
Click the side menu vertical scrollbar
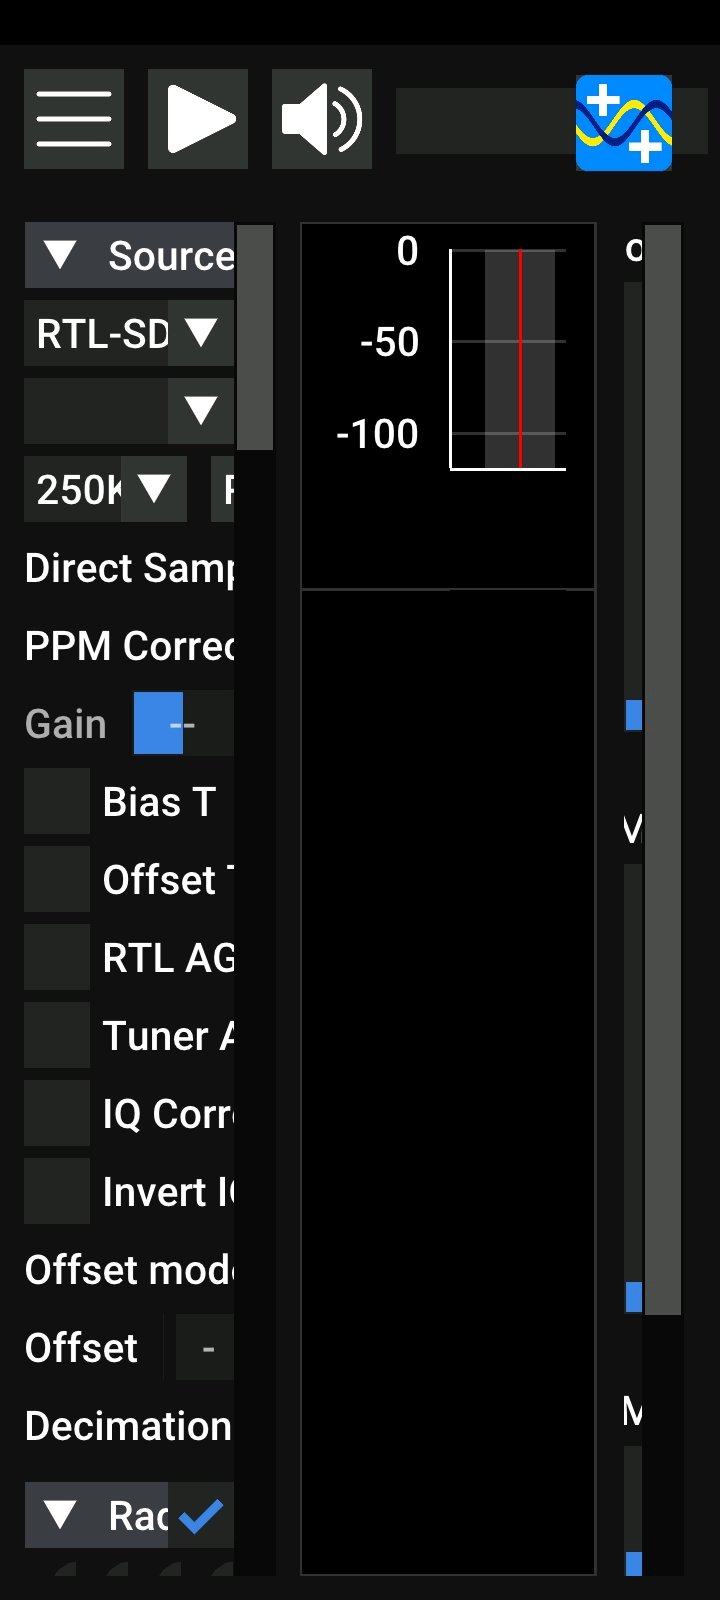pyautogui.click(x=255, y=337)
